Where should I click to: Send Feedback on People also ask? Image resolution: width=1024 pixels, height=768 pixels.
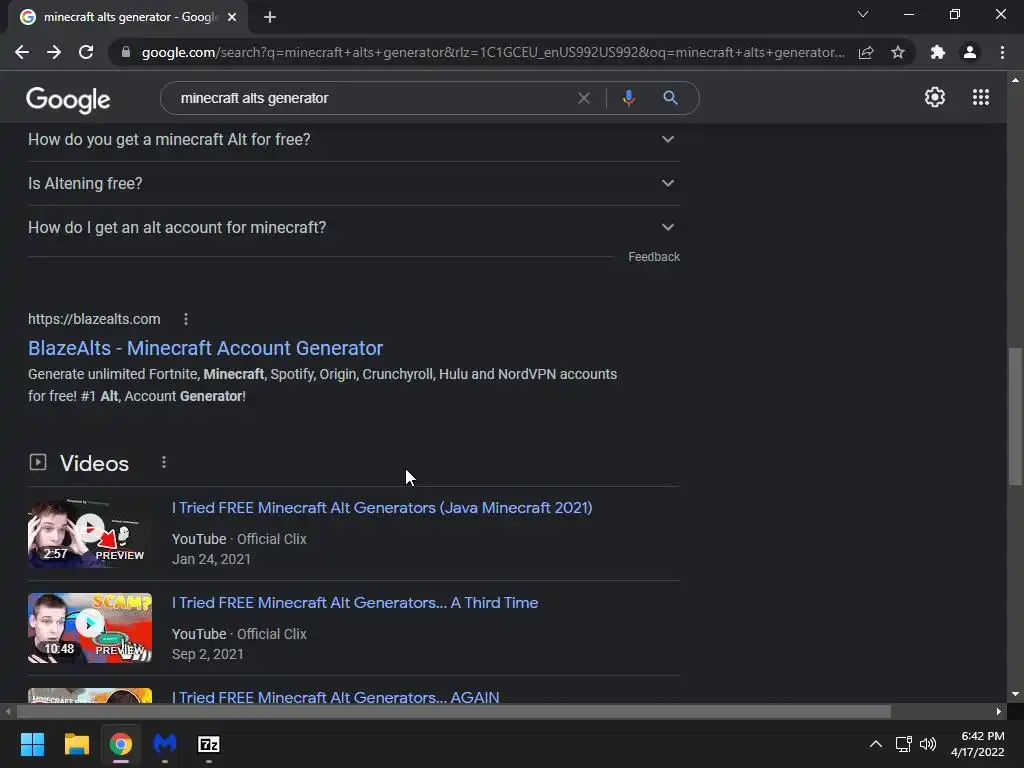[654, 257]
